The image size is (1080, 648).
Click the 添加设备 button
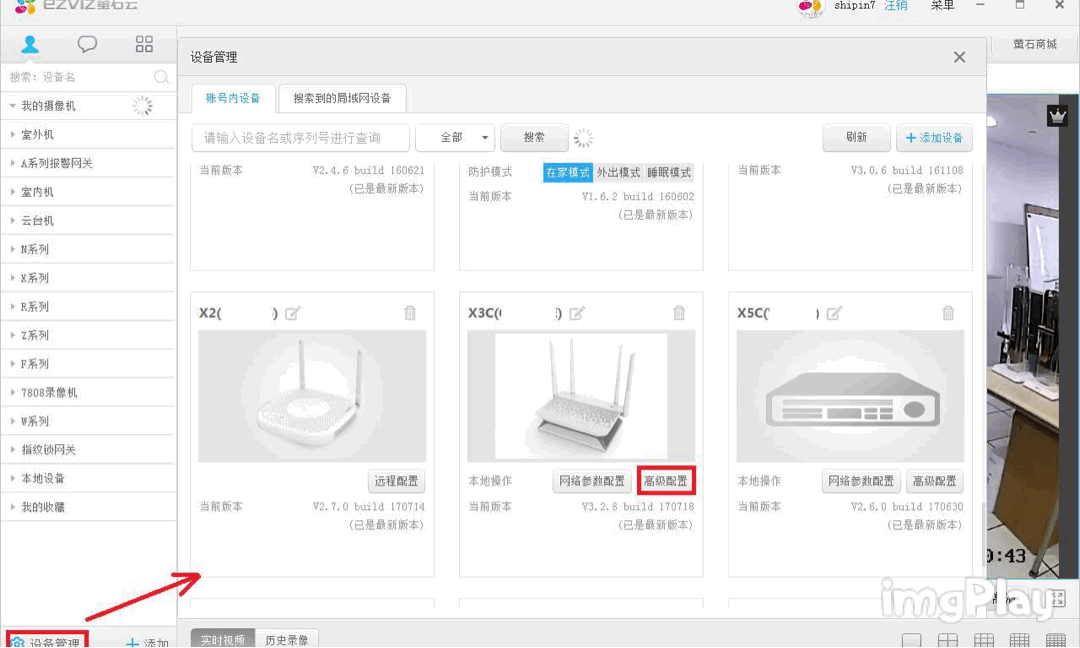click(934, 137)
